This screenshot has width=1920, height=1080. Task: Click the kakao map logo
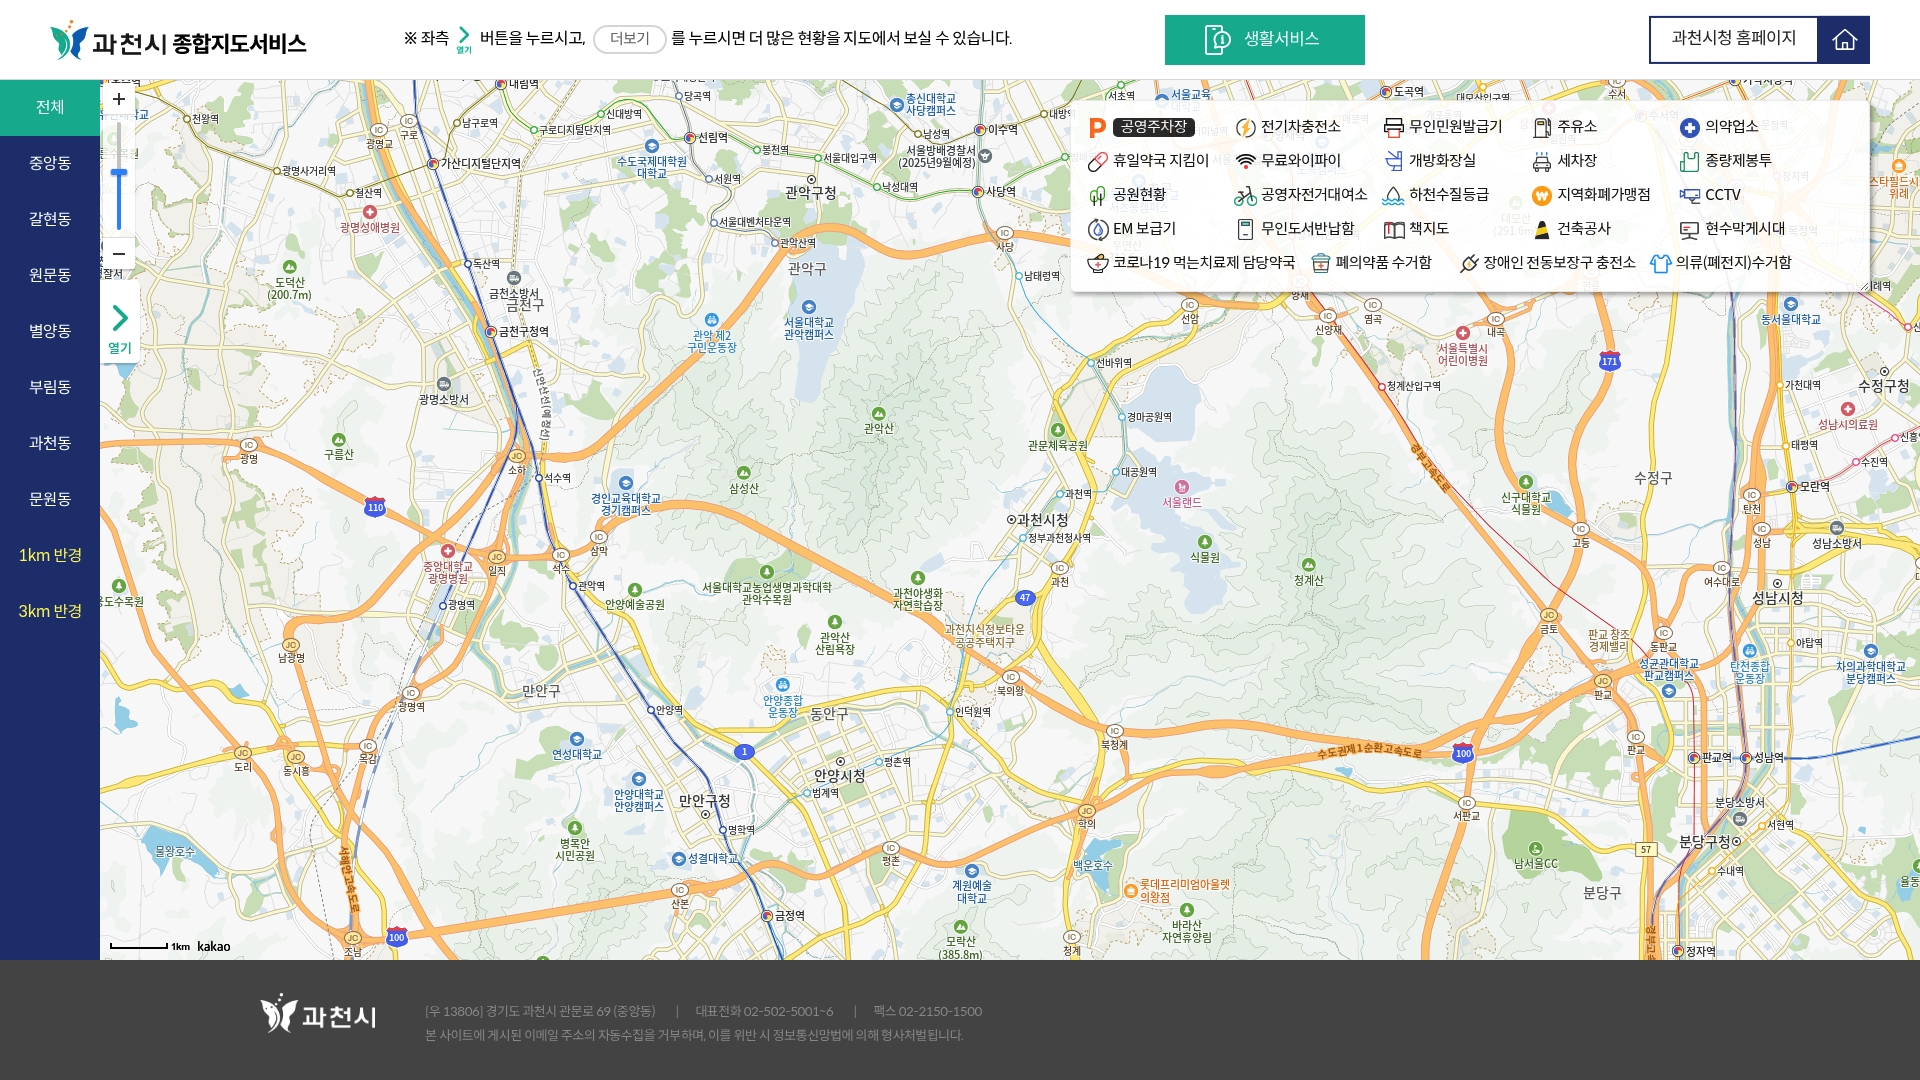[213, 946]
